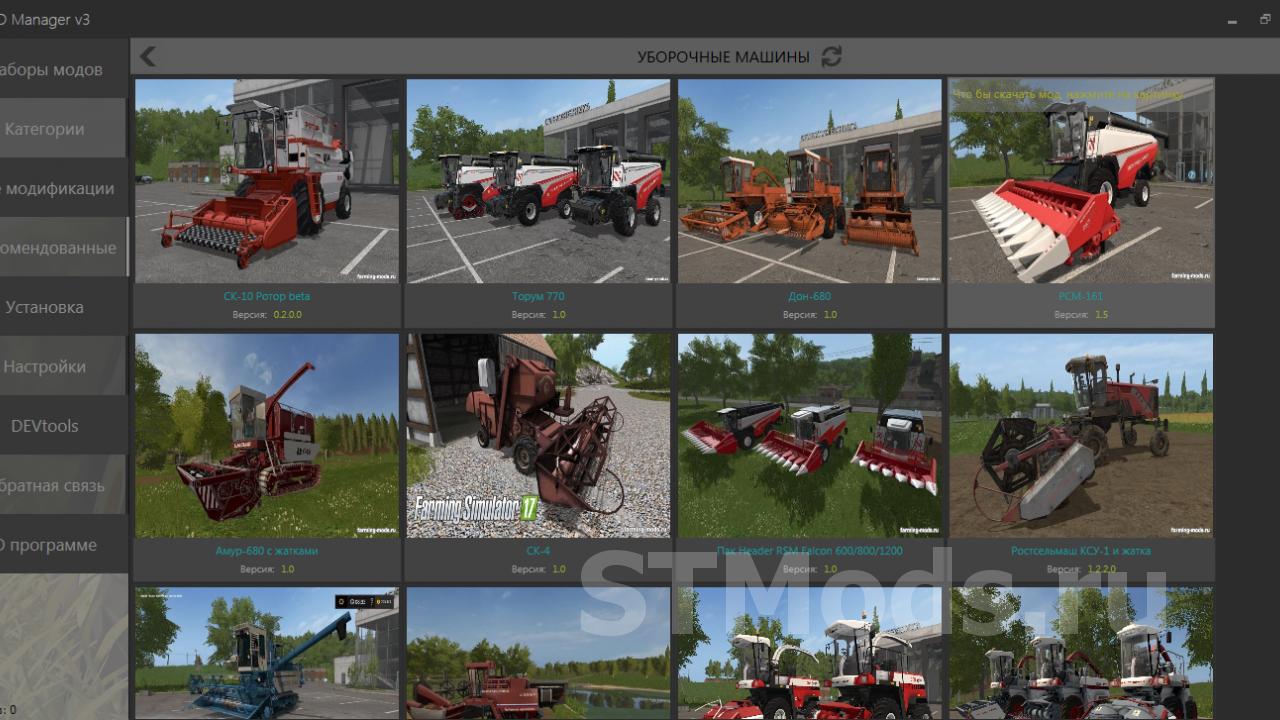Click version 1.2.2.0 under Ростсельмаш КСУ-1
1280x720 pixels.
coord(1101,569)
